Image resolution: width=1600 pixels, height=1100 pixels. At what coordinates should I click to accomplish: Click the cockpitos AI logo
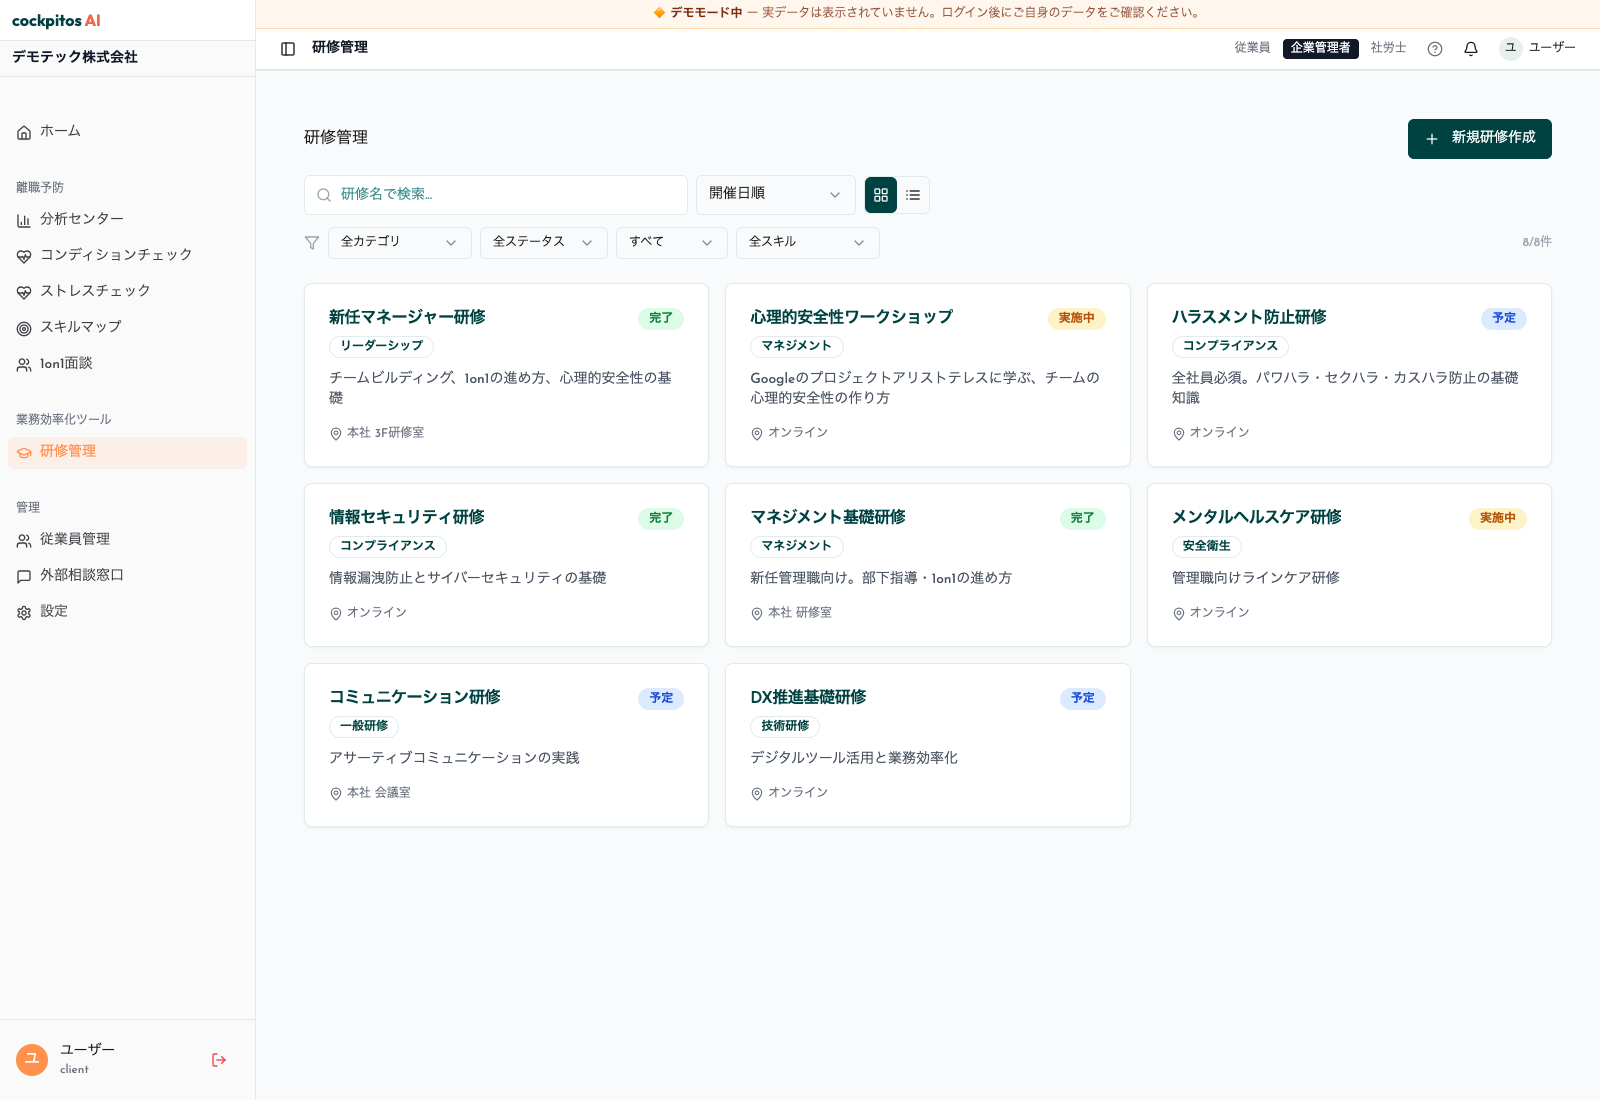pos(56,21)
